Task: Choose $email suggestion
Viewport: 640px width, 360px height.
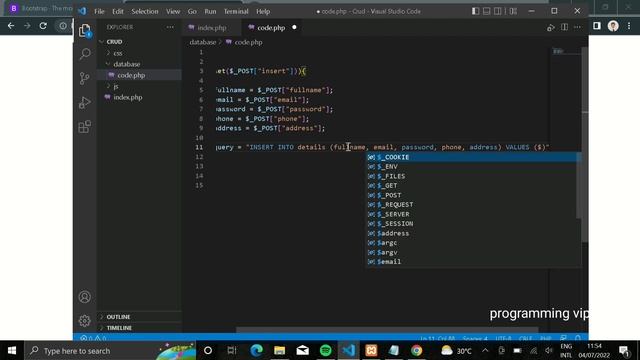Action: click(x=472, y=262)
